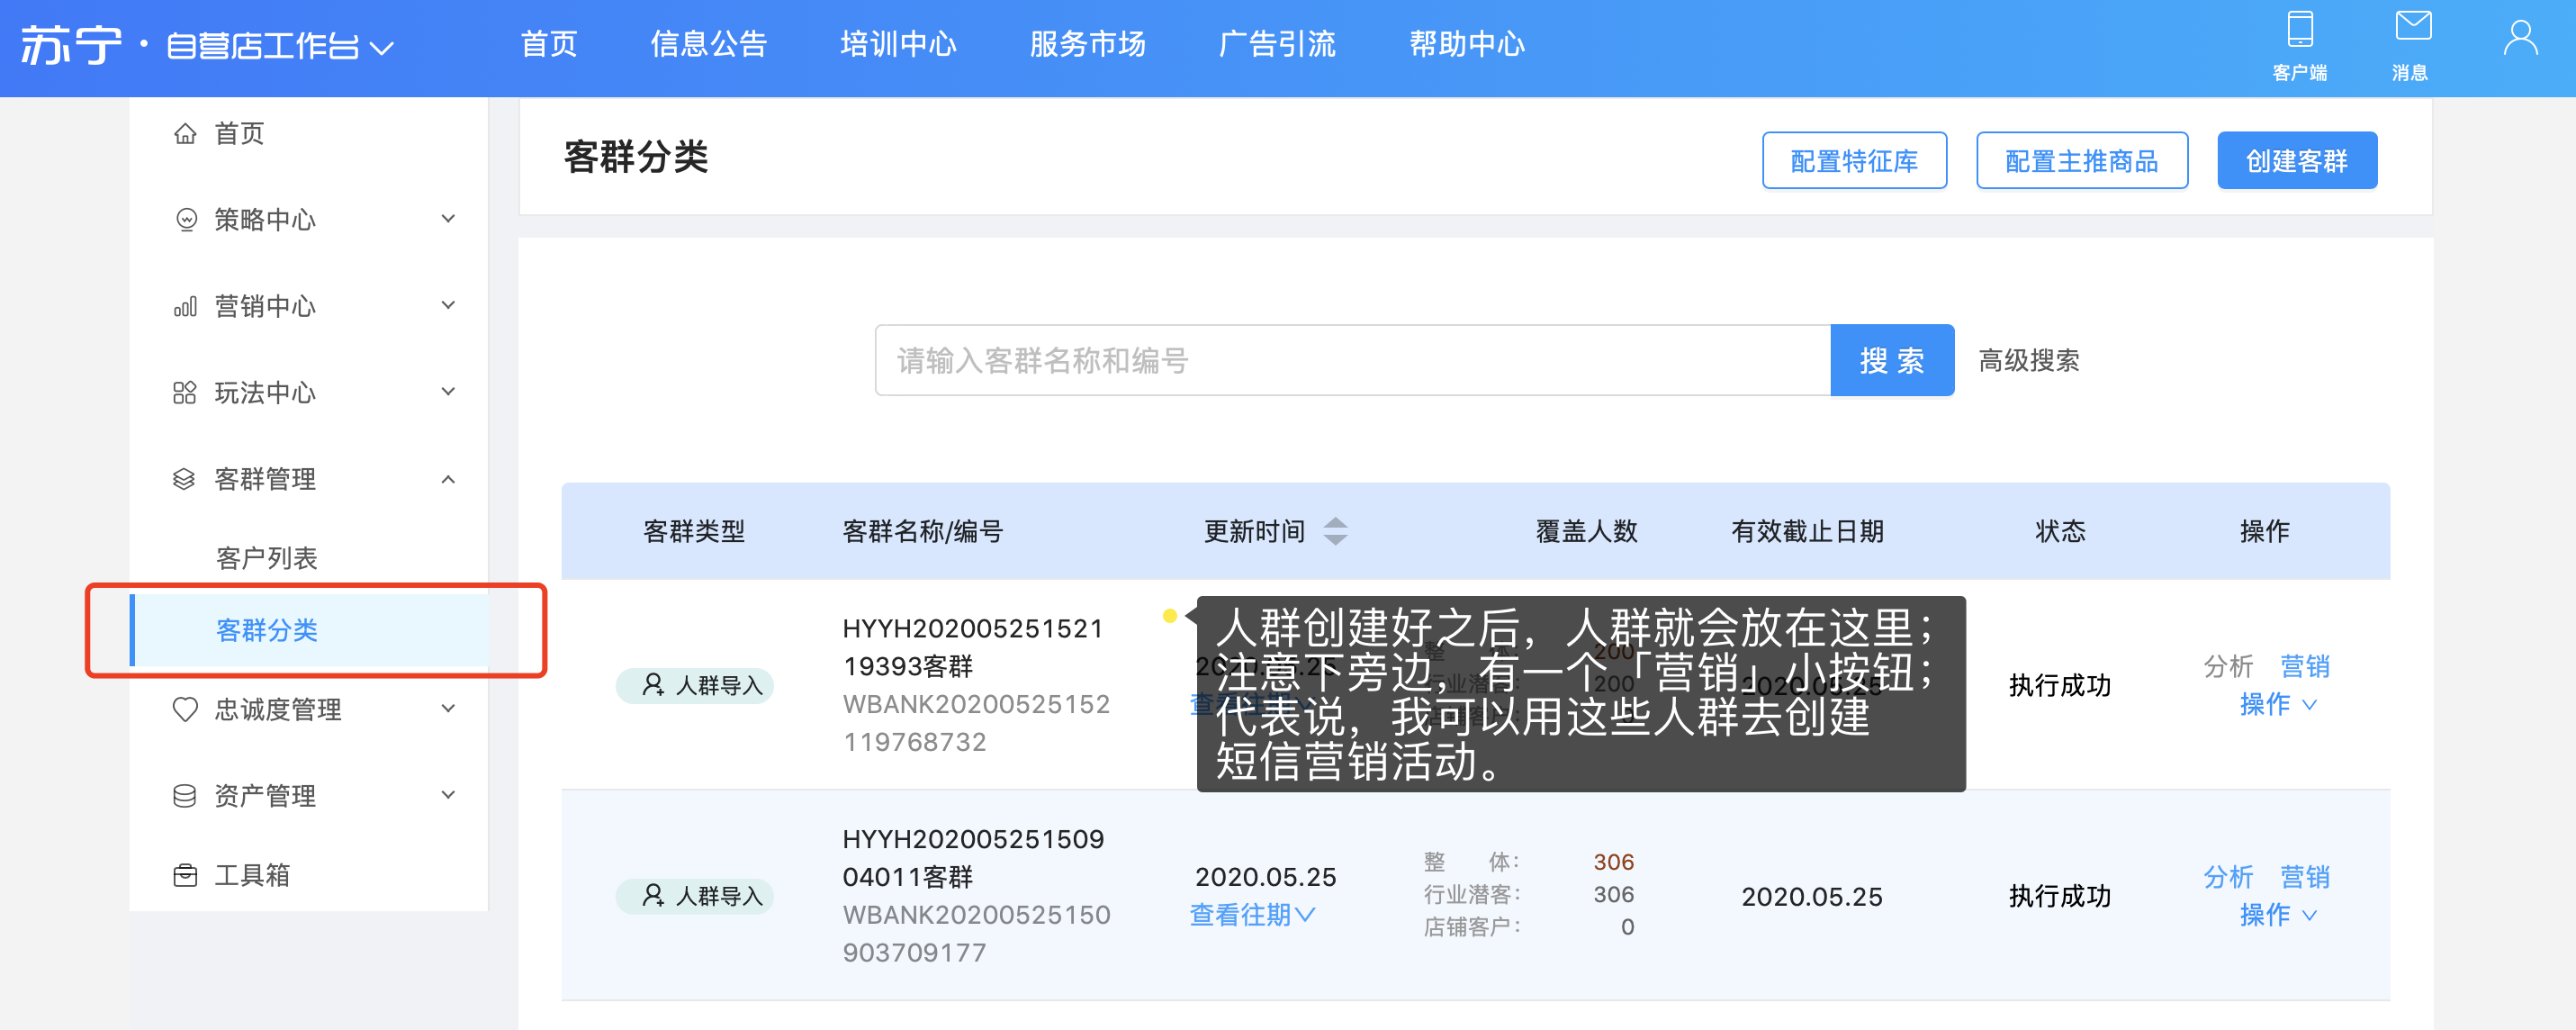This screenshot has width=2576, height=1030.
Task: Click the 有效截止日期 column header
Action: 1807,531
